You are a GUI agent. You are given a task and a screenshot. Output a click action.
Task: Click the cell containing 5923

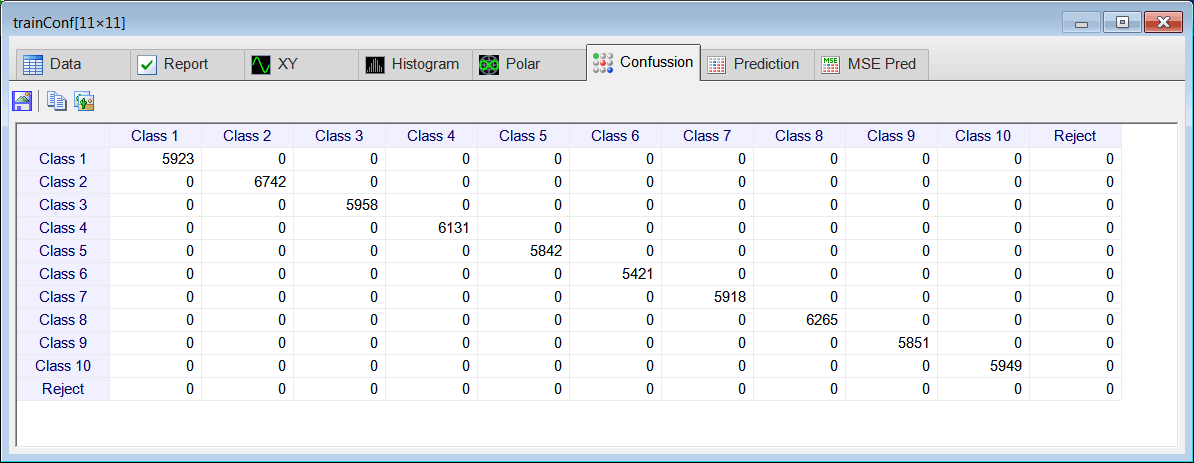pyautogui.click(x=155, y=159)
